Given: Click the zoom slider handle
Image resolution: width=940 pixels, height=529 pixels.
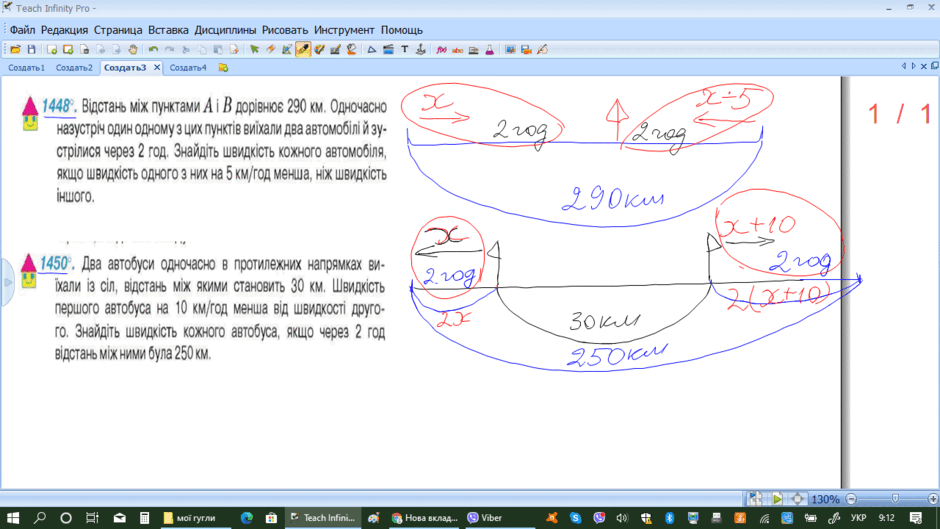Looking at the screenshot, I should click(895, 499).
